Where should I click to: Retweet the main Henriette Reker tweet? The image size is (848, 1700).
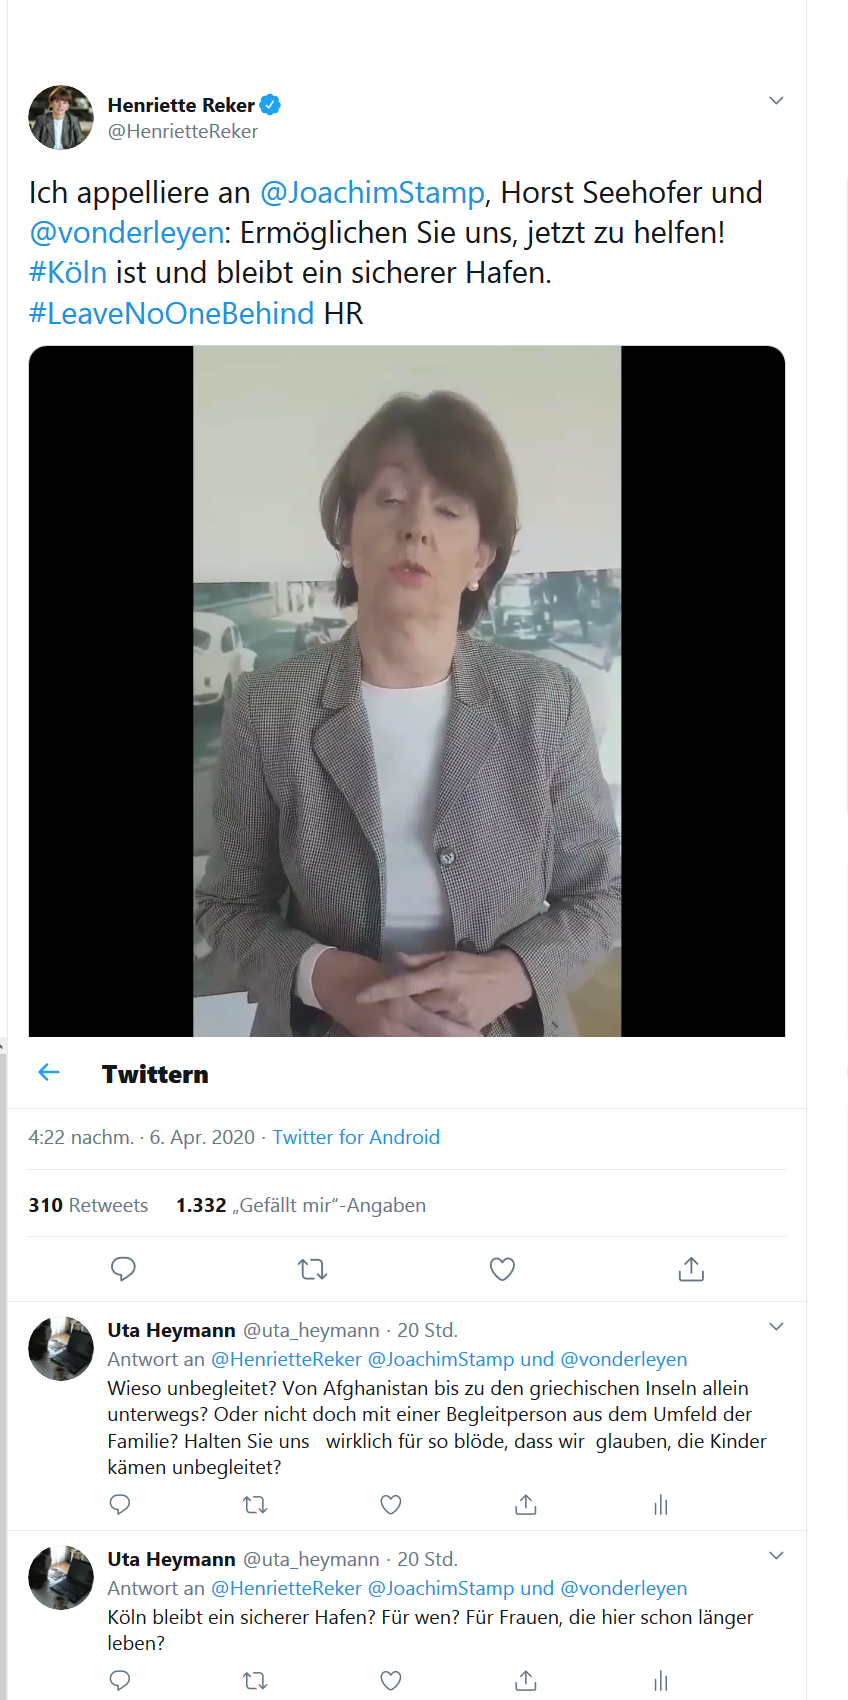coord(312,1269)
